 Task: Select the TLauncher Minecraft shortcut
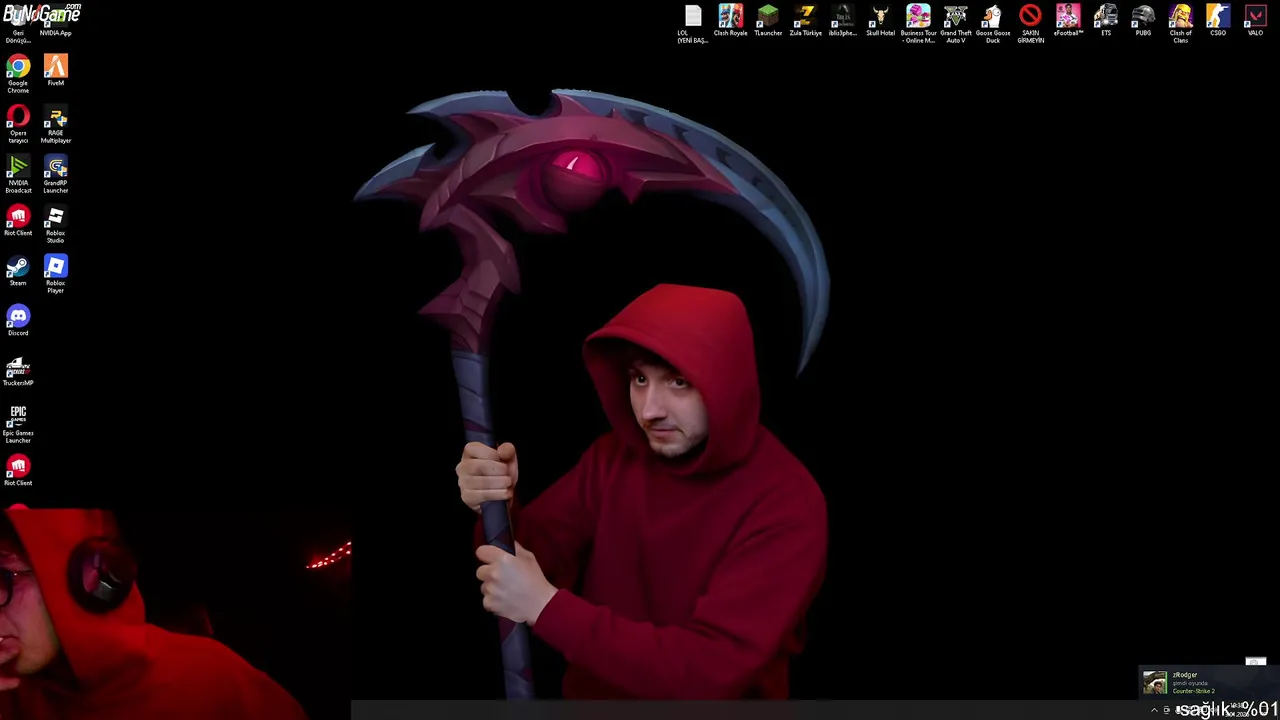768,21
